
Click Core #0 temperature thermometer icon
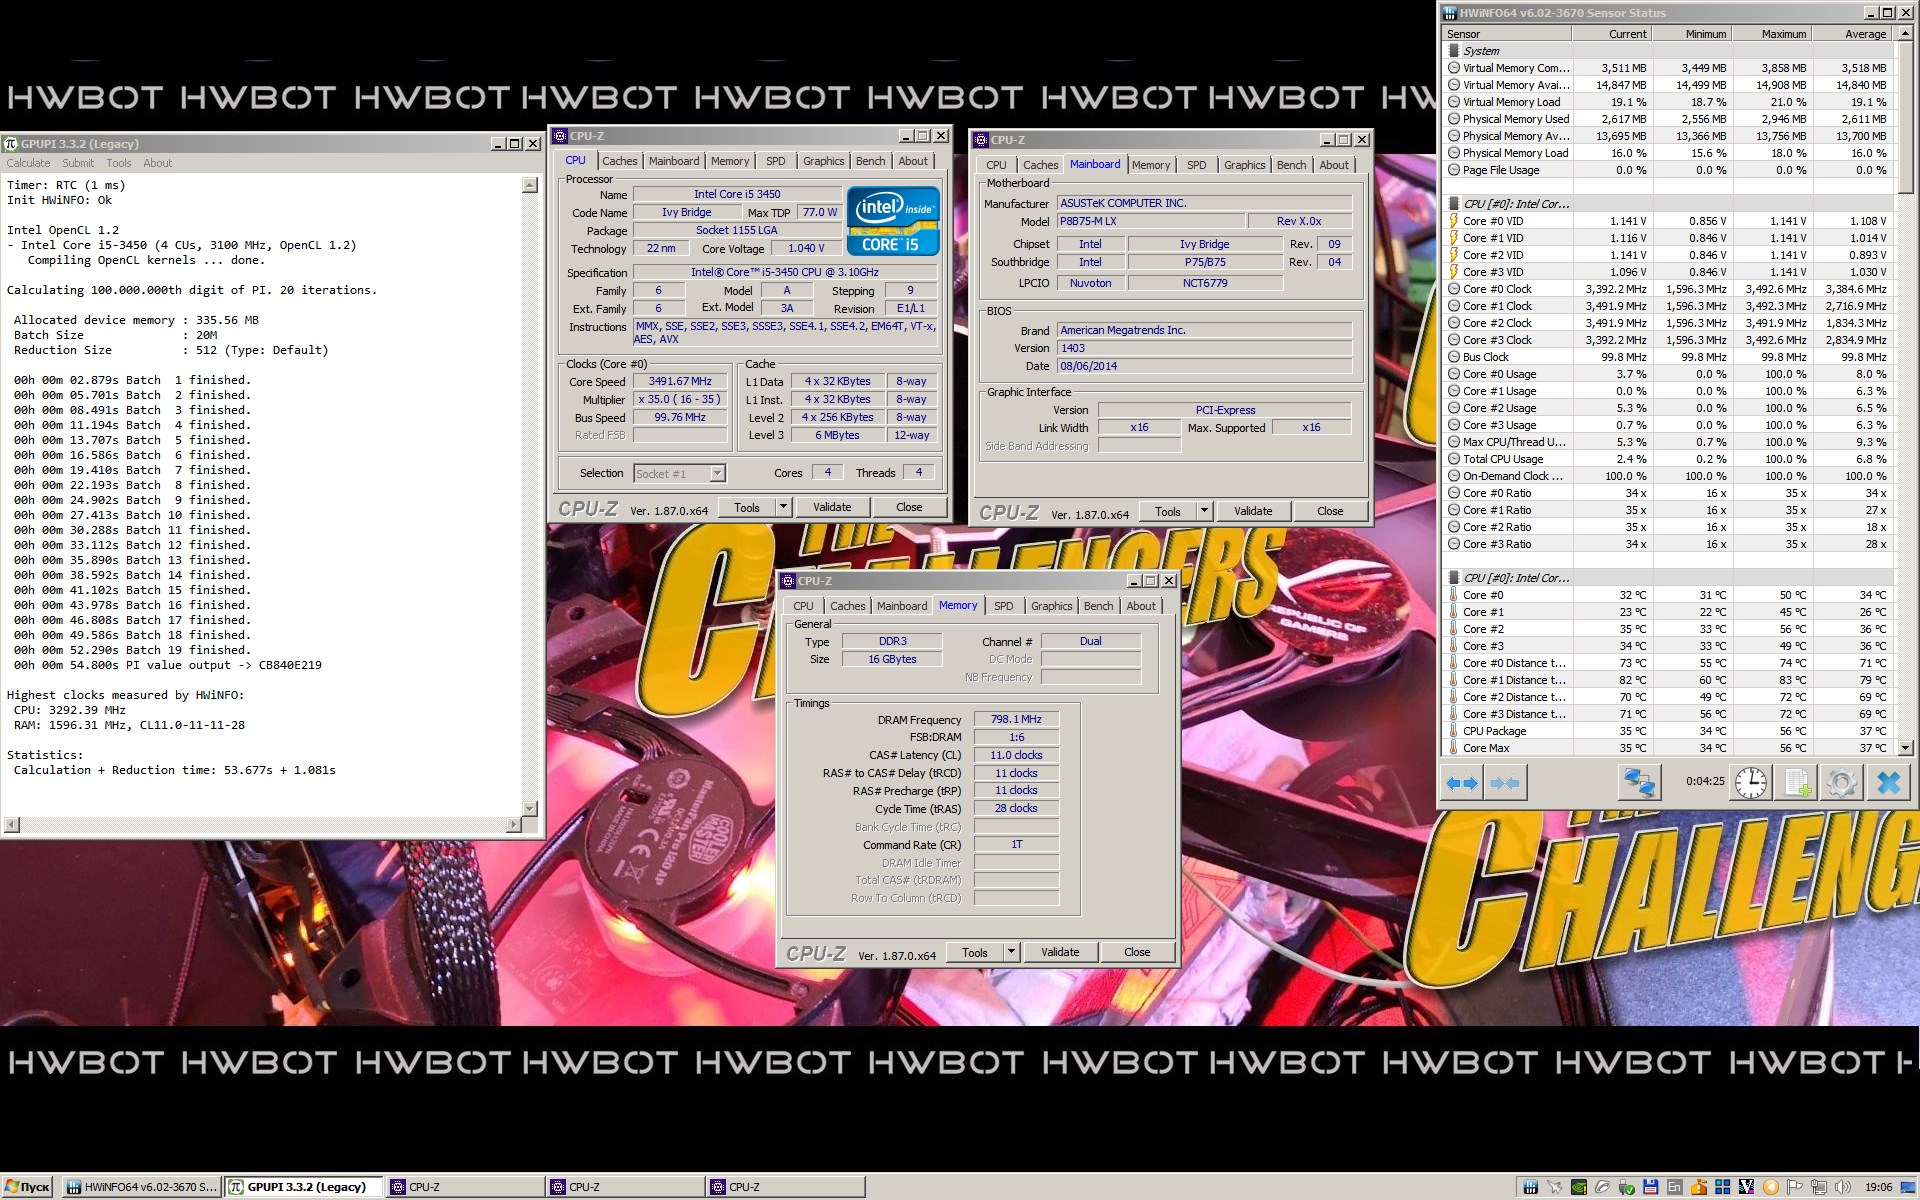1454,595
